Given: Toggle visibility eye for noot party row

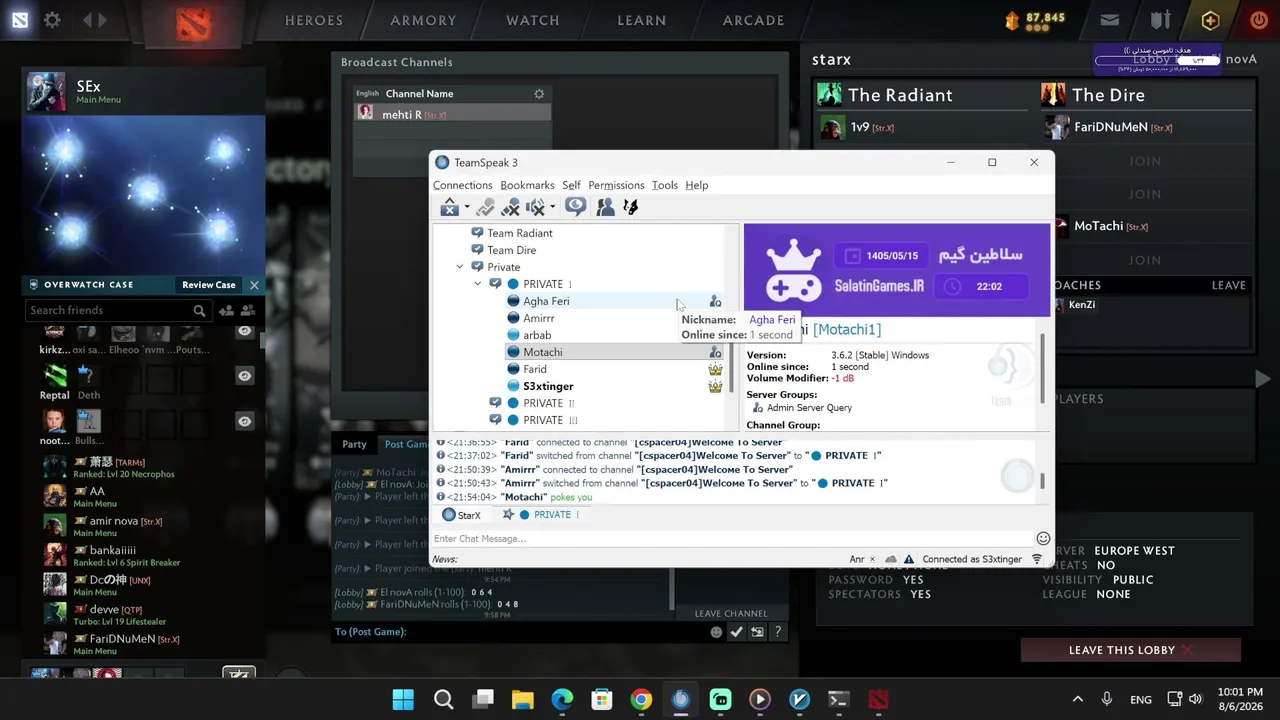Looking at the screenshot, I should [x=245, y=421].
